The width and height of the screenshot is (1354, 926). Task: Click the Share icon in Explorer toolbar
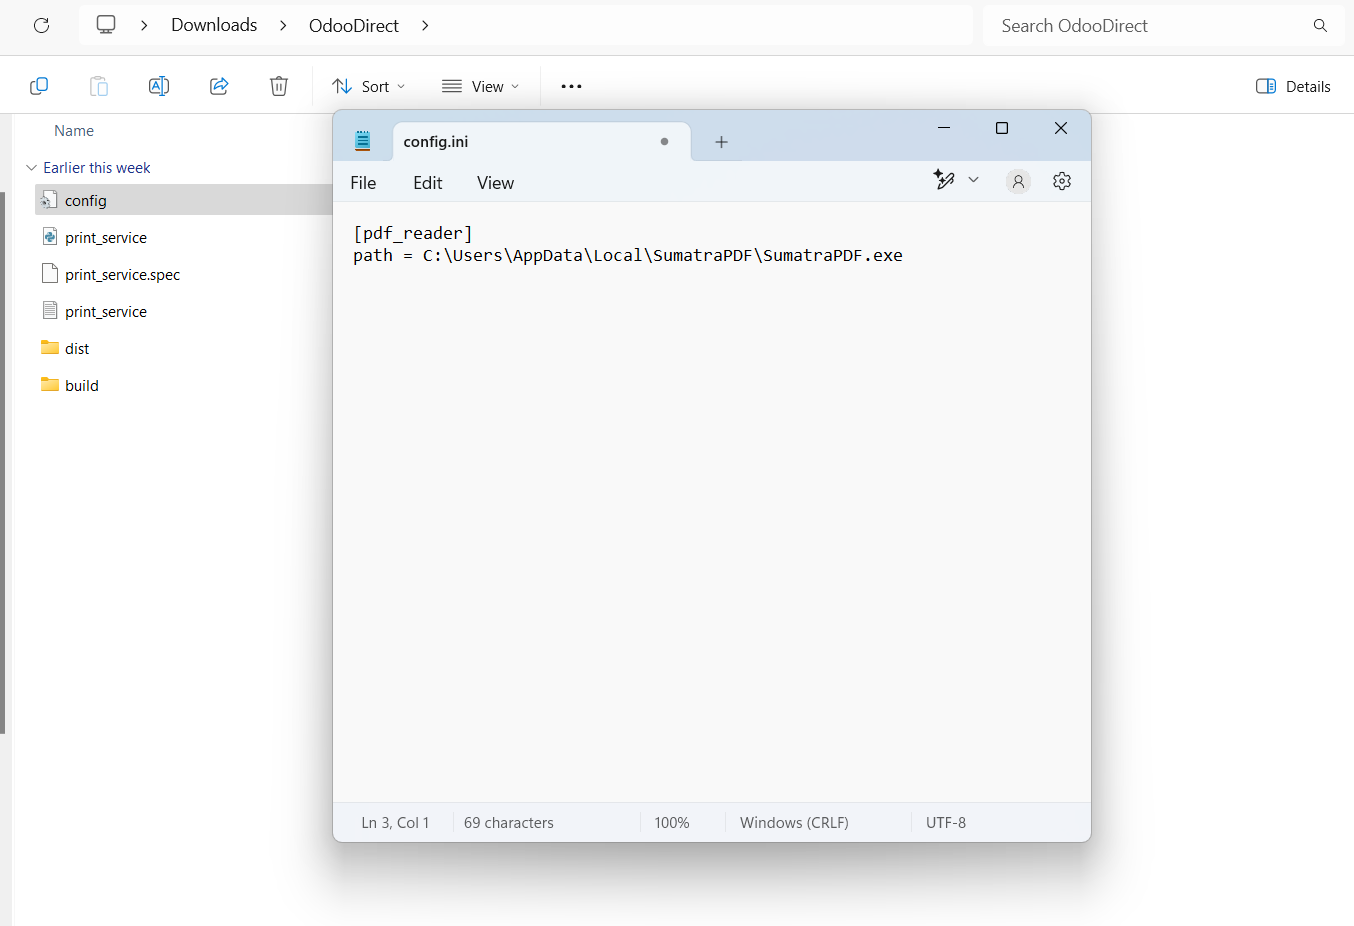click(219, 87)
